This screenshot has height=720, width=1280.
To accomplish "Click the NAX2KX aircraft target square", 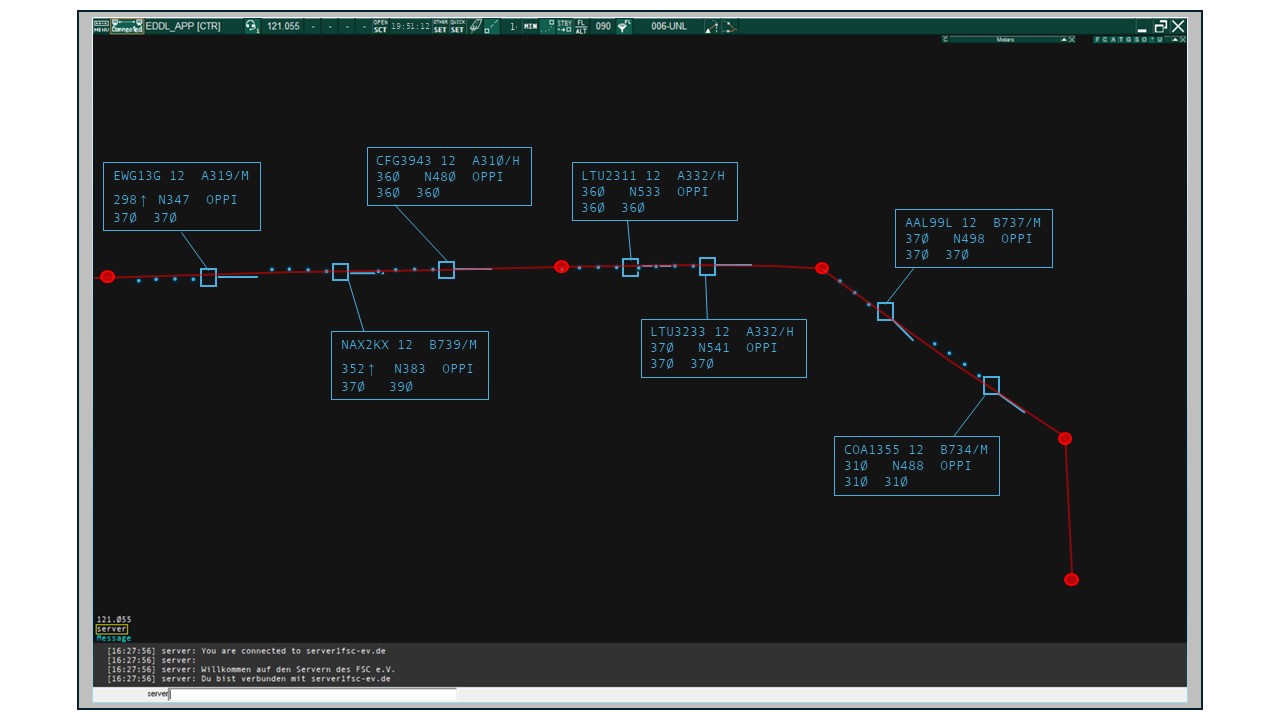I will pos(340,272).
